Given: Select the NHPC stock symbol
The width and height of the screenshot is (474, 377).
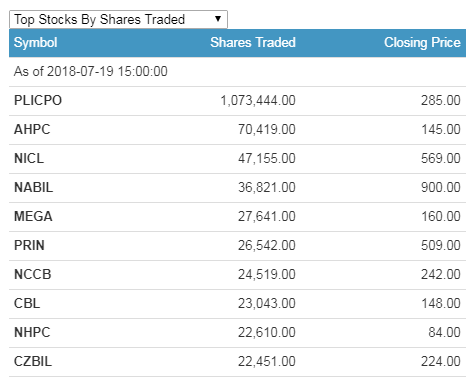Looking at the screenshot, I should pos(32,332).
